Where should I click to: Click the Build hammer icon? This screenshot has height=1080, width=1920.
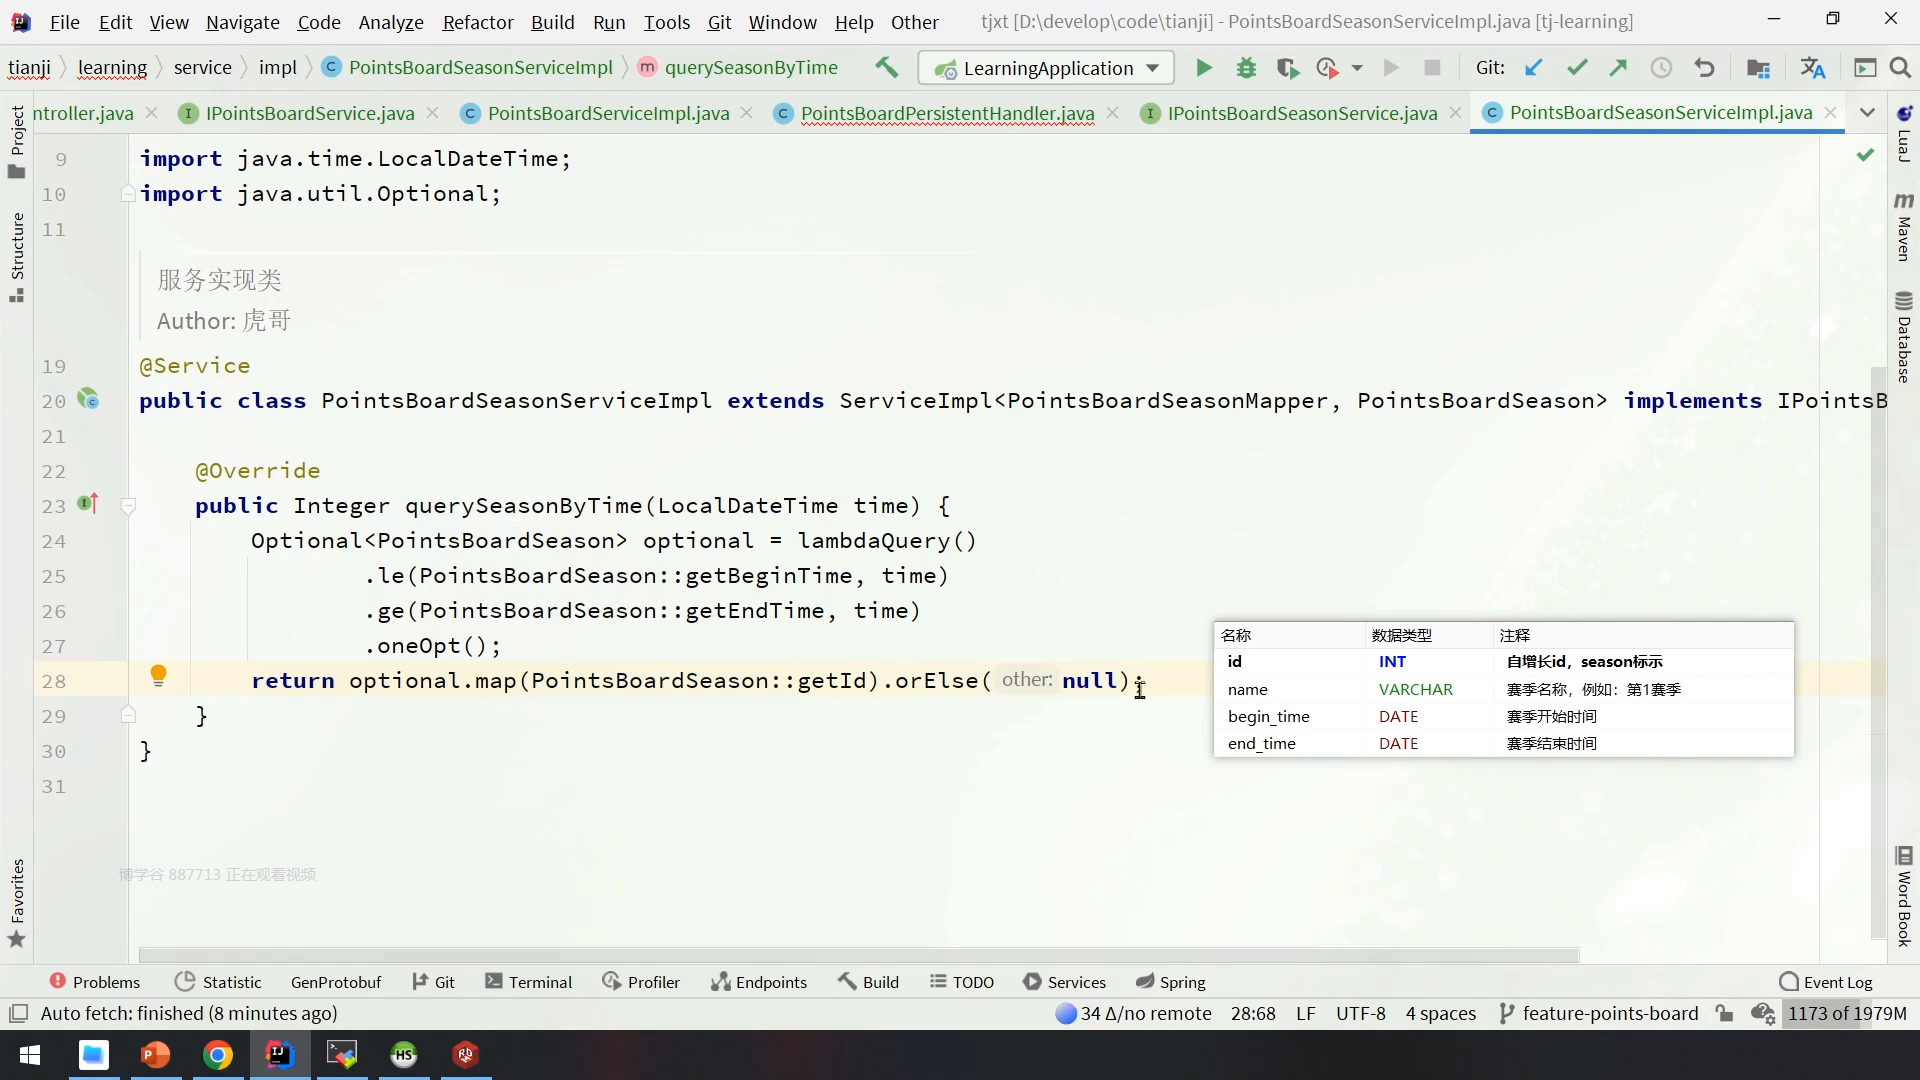pyautogui.click(x=886, y=68)
